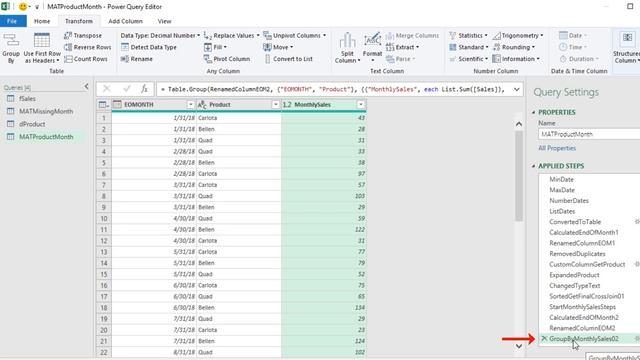The image size is (640, 360).
Task: Click the query Name input field
Action: pos(589,134)
